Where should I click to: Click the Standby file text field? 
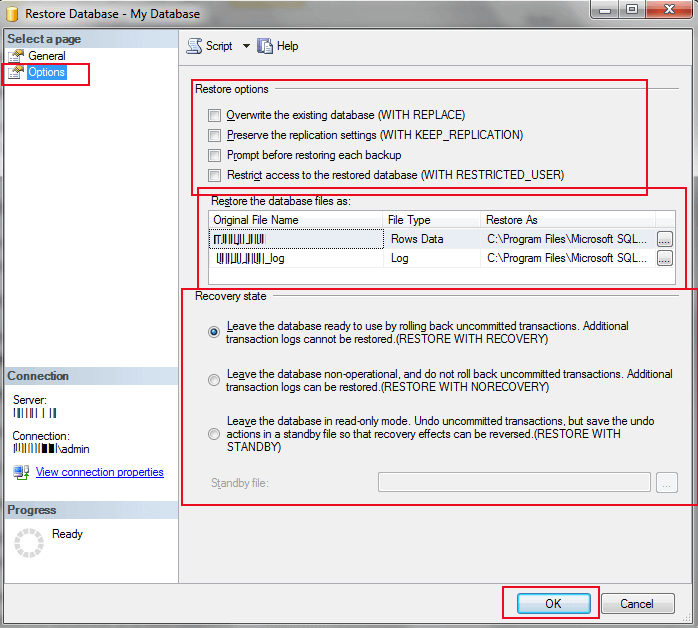514,483
